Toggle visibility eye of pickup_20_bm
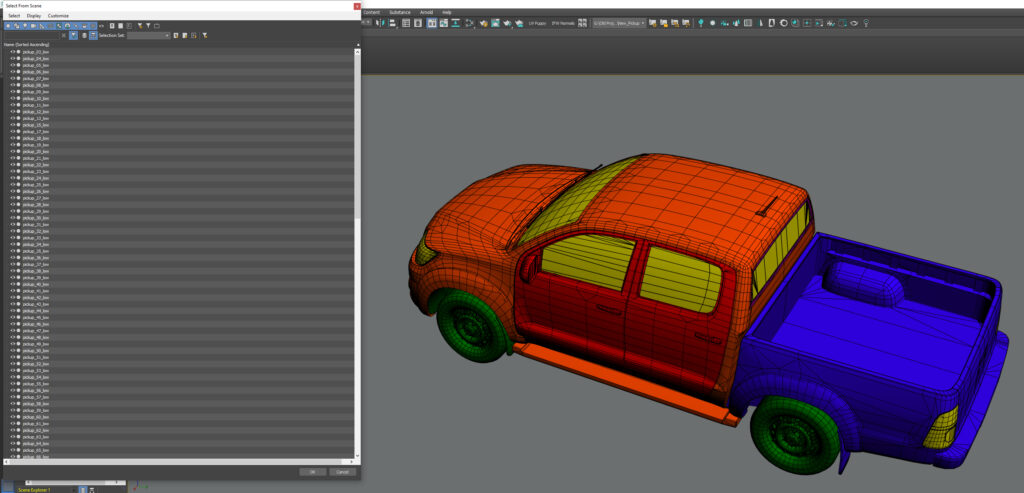 13,152
